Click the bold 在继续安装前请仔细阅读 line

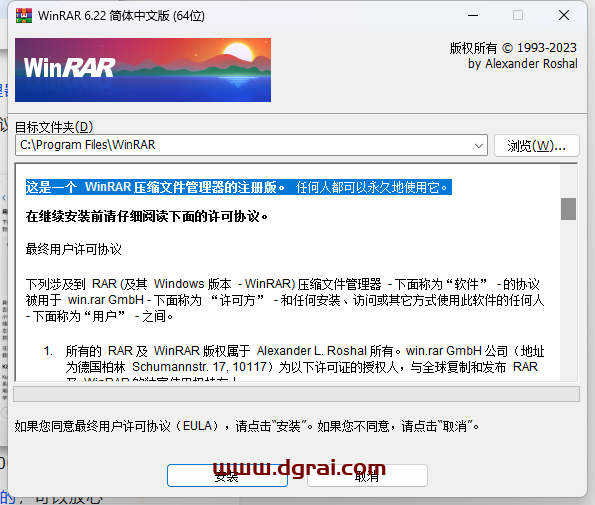147,216
